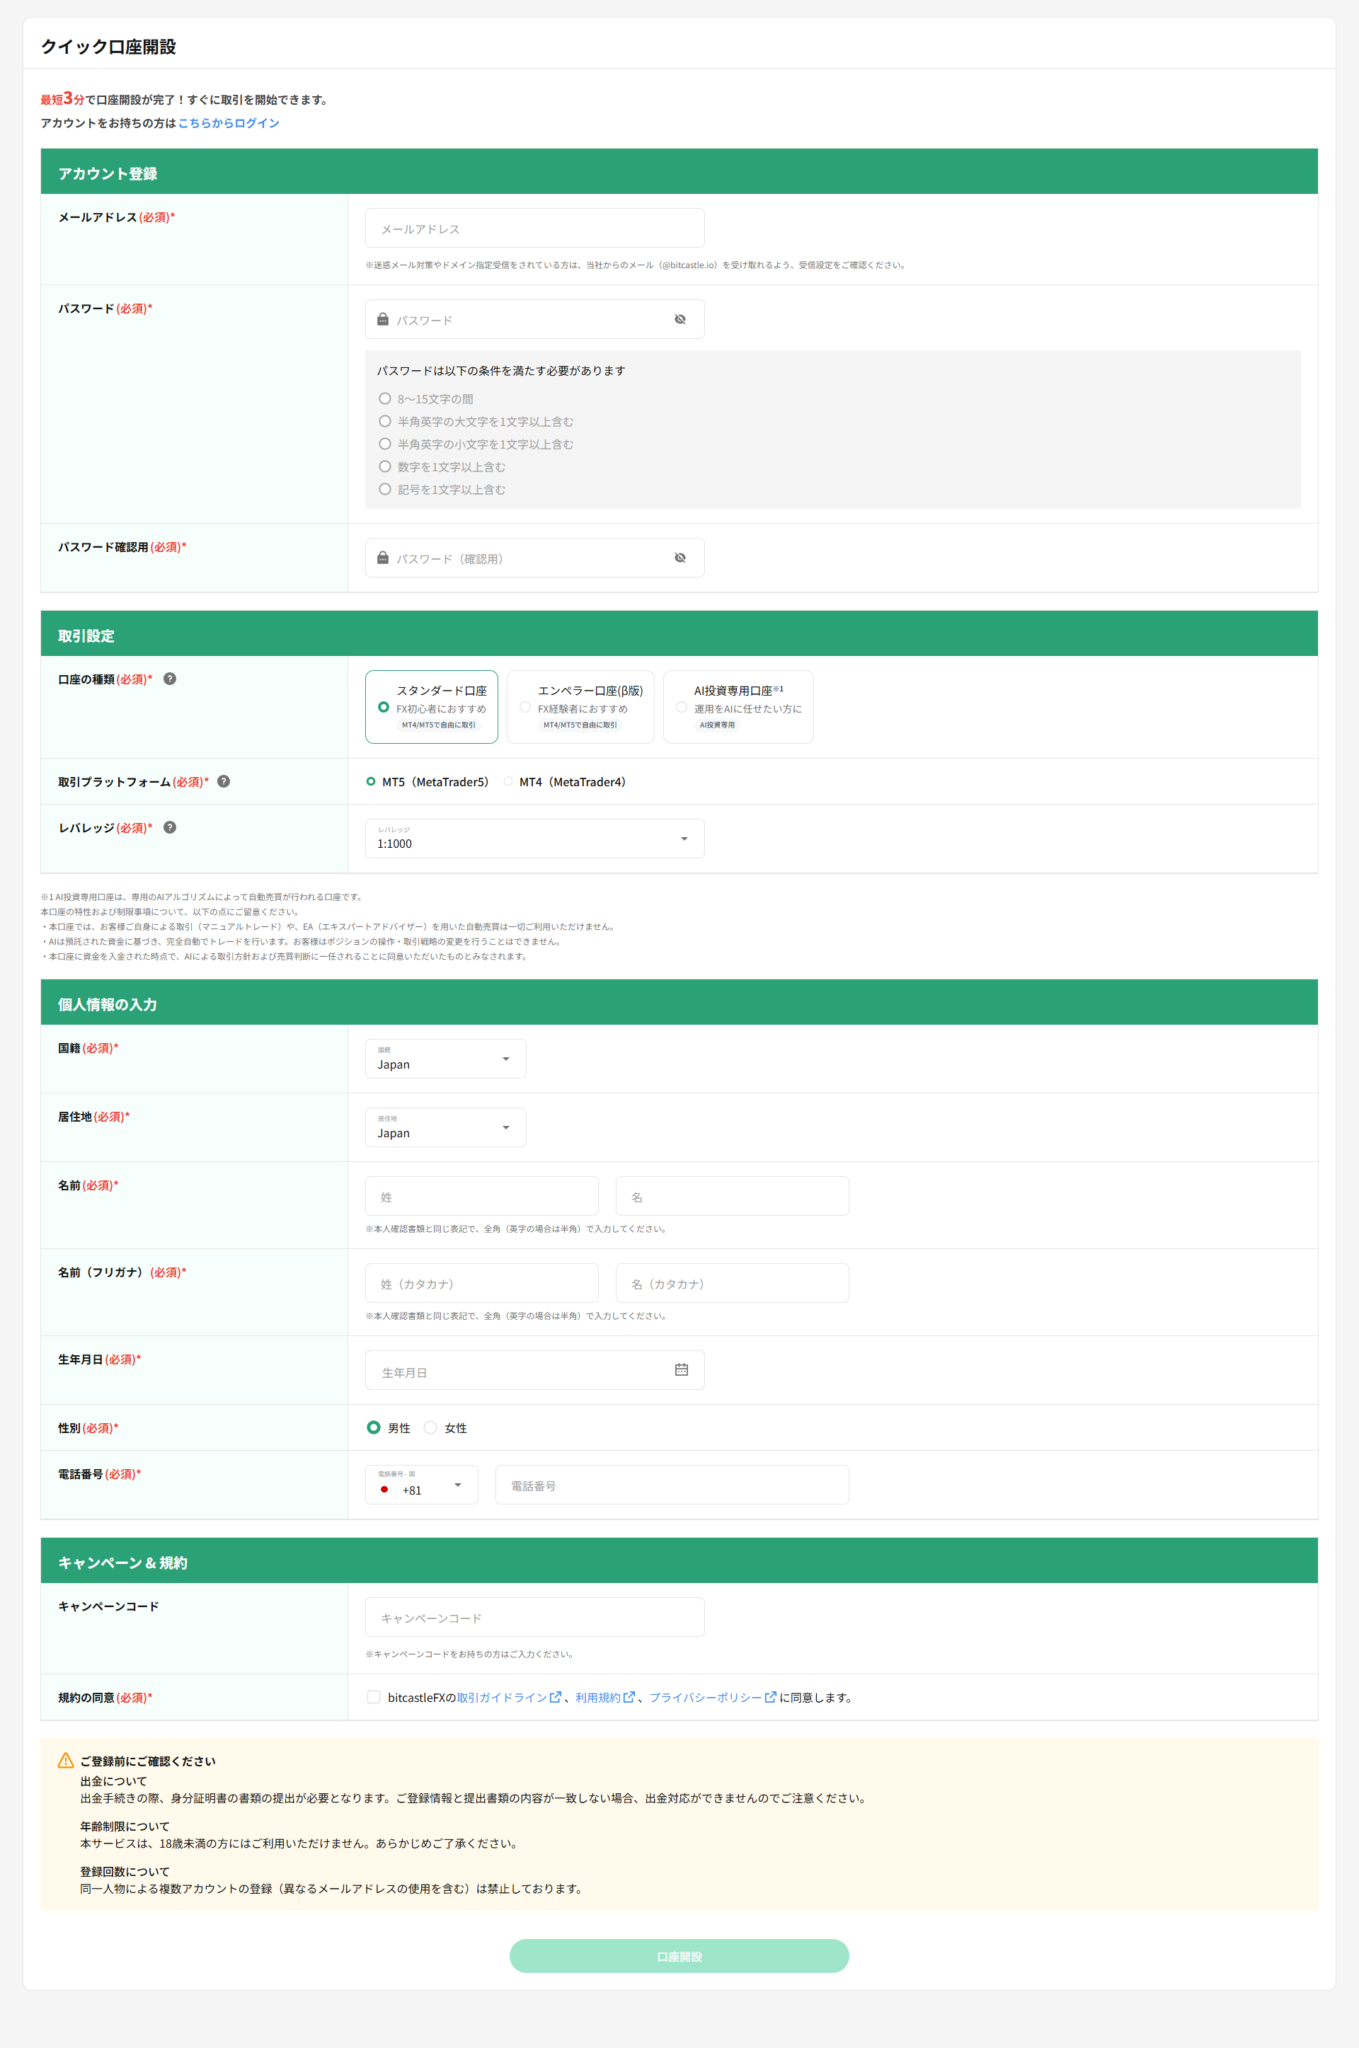Open the 国籍 Japan dropdown

(445, 1059)
